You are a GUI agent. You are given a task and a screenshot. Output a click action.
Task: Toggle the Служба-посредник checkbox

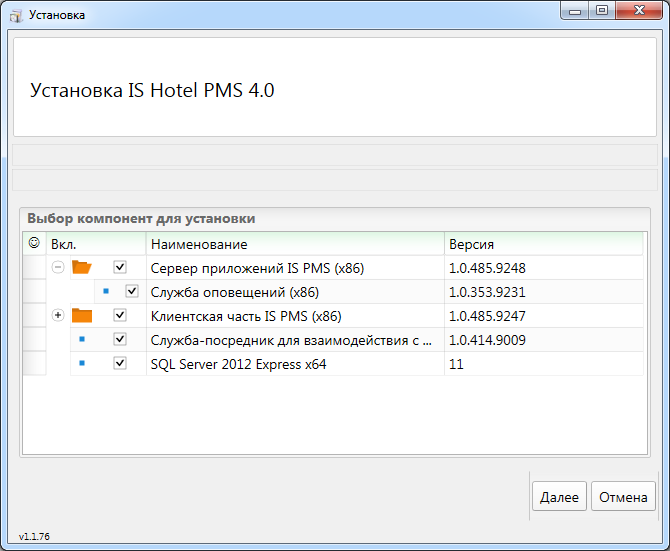pos(120,339)
